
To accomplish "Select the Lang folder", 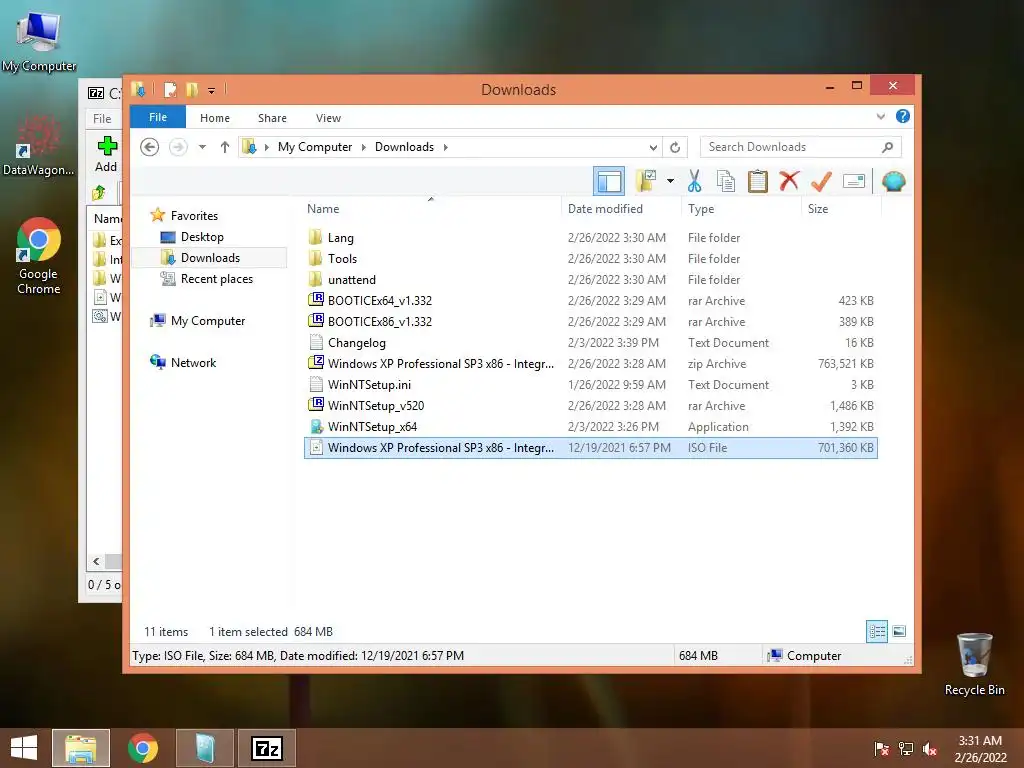I will (591, 238).
